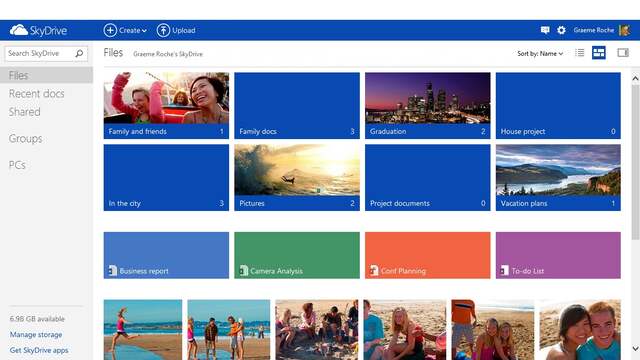Open the messaging chat icon
640x360 pixels.
pyautogui.click(x=545, y=30)
